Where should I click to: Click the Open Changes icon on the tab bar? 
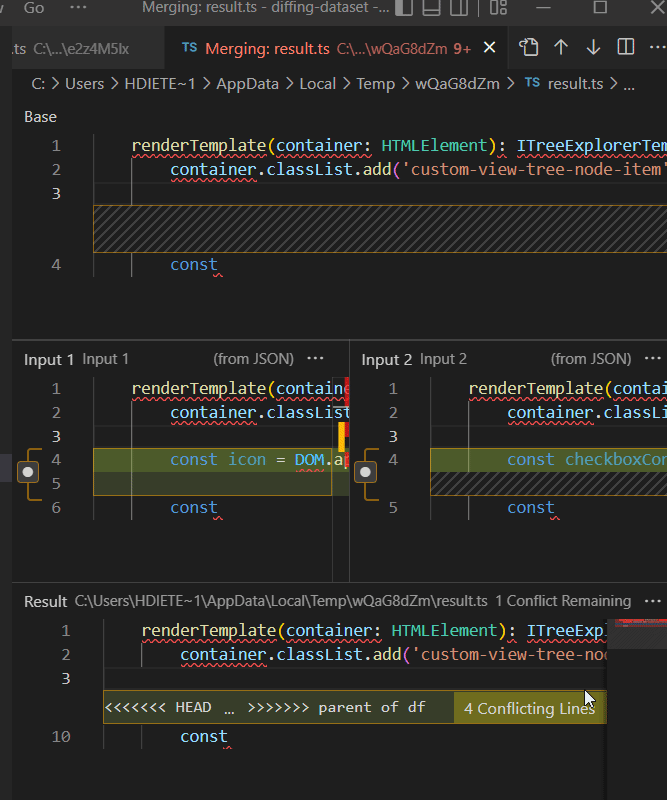click(x=529, y=47)
